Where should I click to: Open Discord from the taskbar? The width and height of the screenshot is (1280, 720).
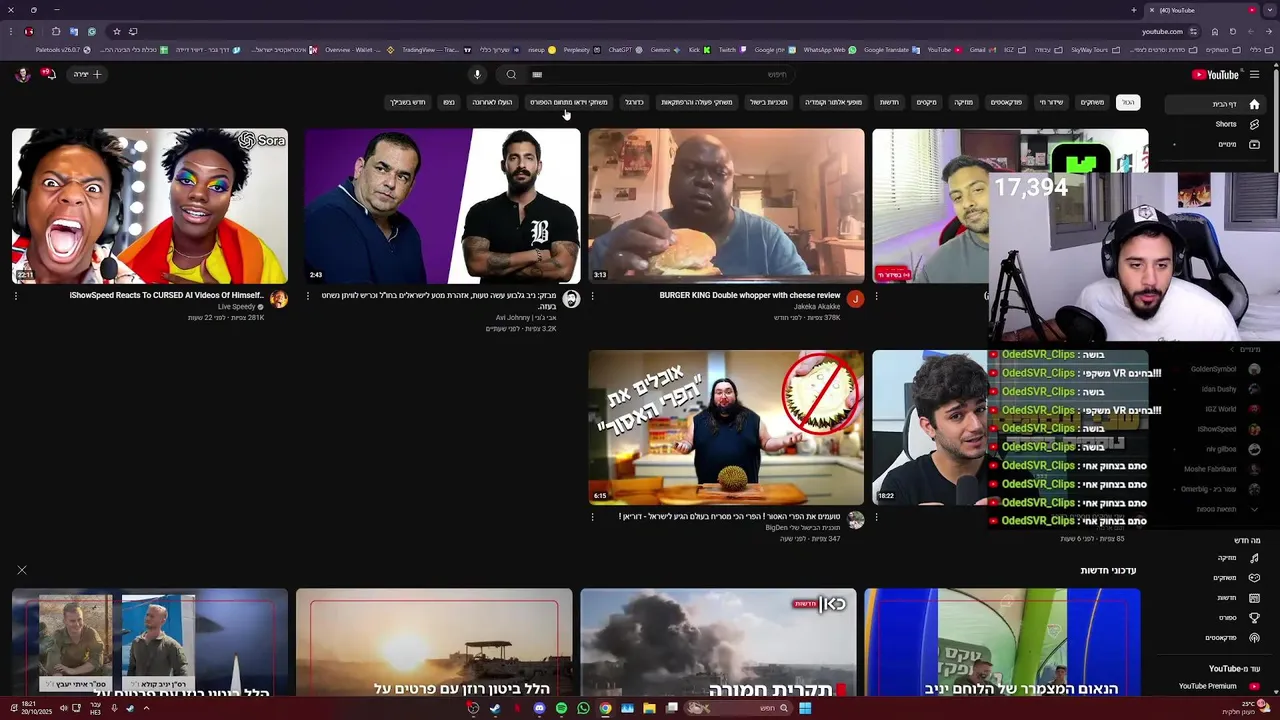[539, 708]
